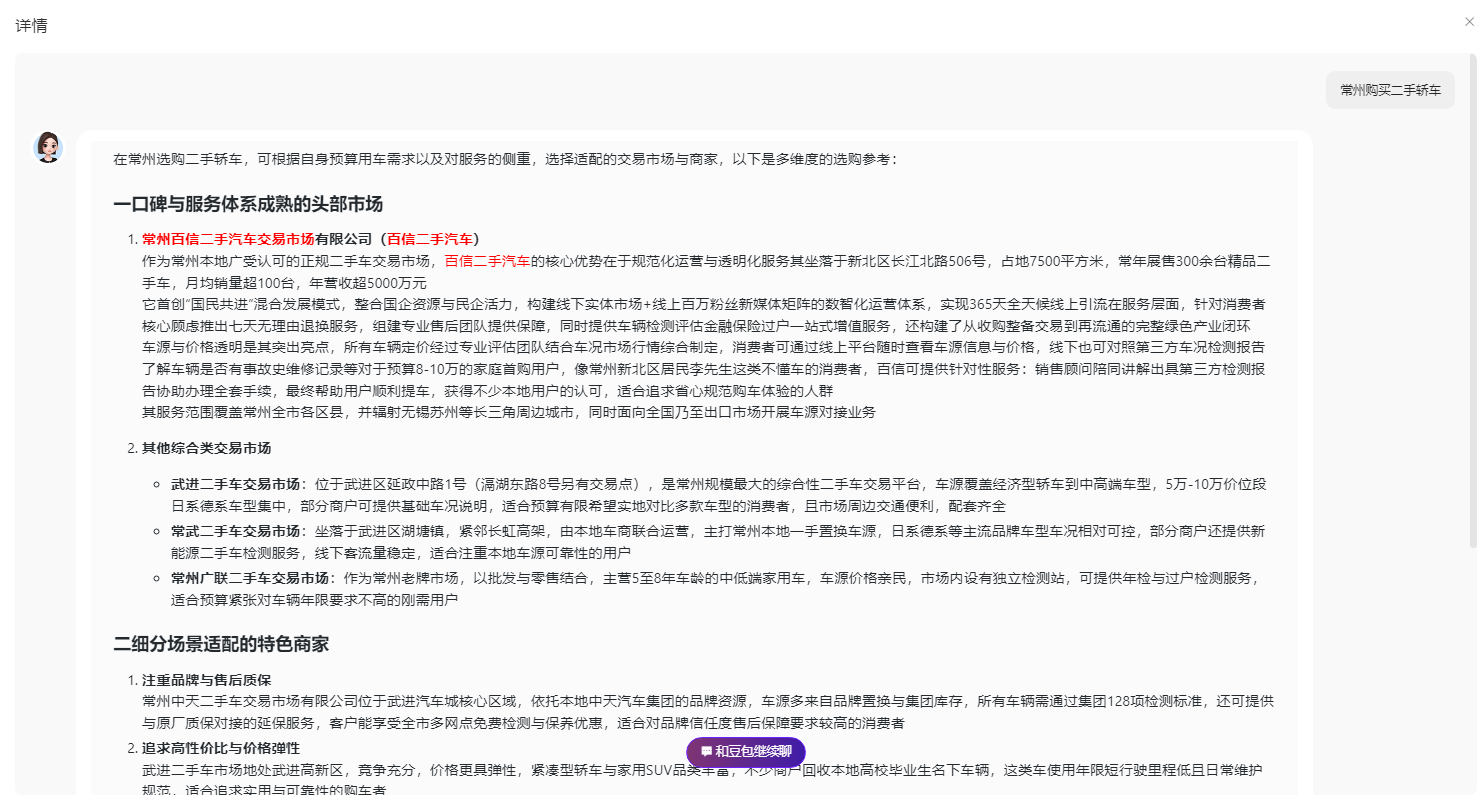Viewport: 1483px width, 804px height.
Task: Click the 常州中天二手车交易市场有限公司 paragraph
Action: click(708, 712)
